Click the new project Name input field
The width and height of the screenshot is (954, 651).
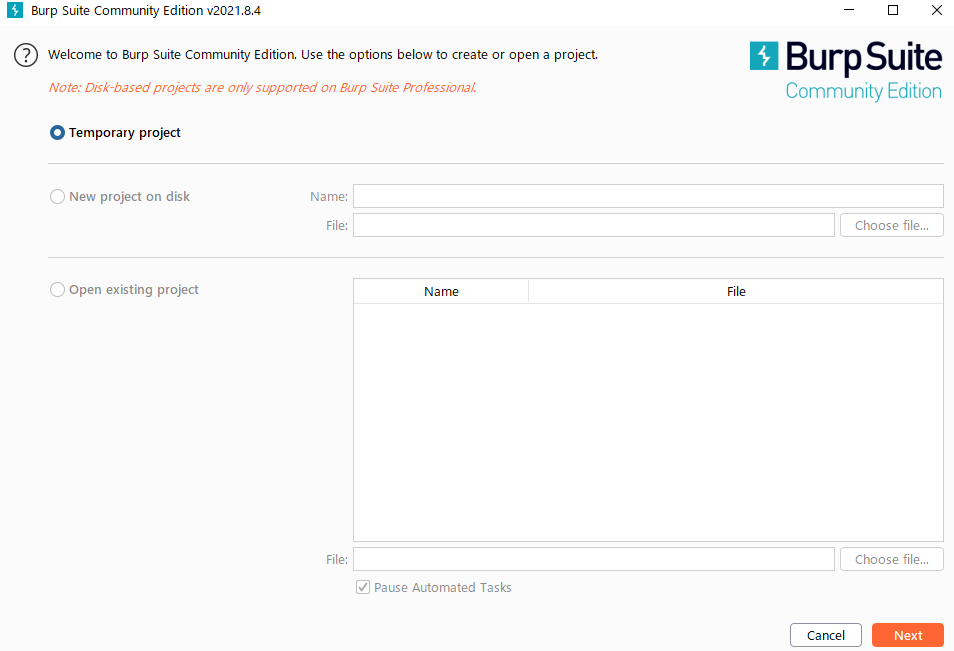[648, 196]
